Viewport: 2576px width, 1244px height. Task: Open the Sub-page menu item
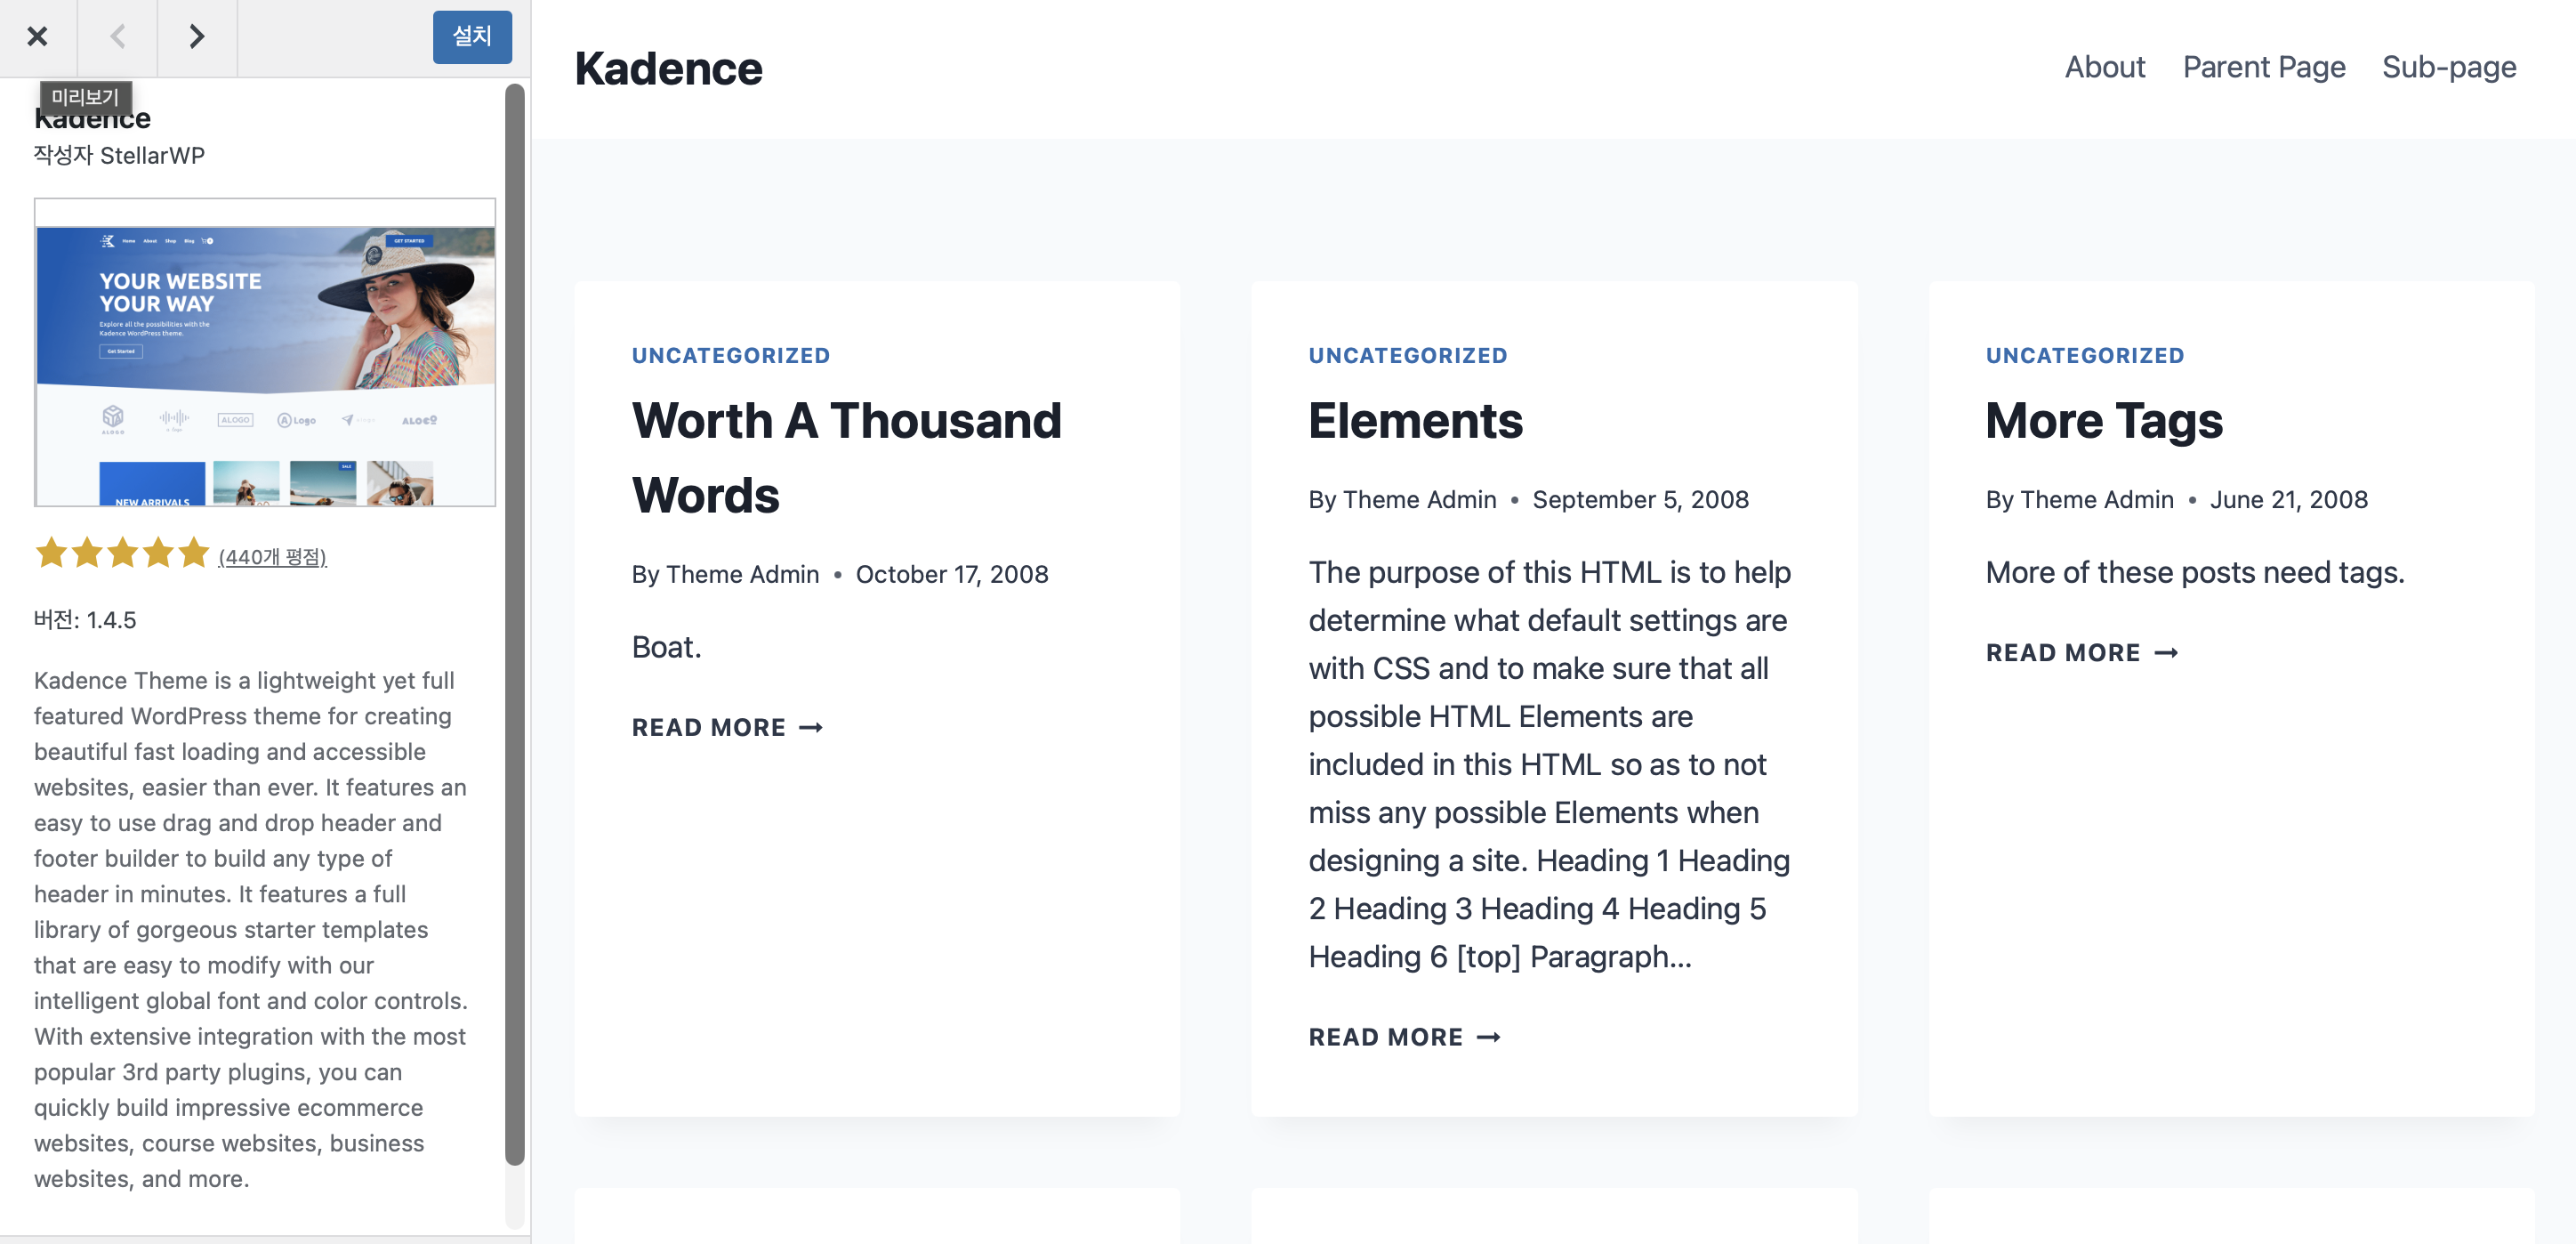(x=2448, y=67)
